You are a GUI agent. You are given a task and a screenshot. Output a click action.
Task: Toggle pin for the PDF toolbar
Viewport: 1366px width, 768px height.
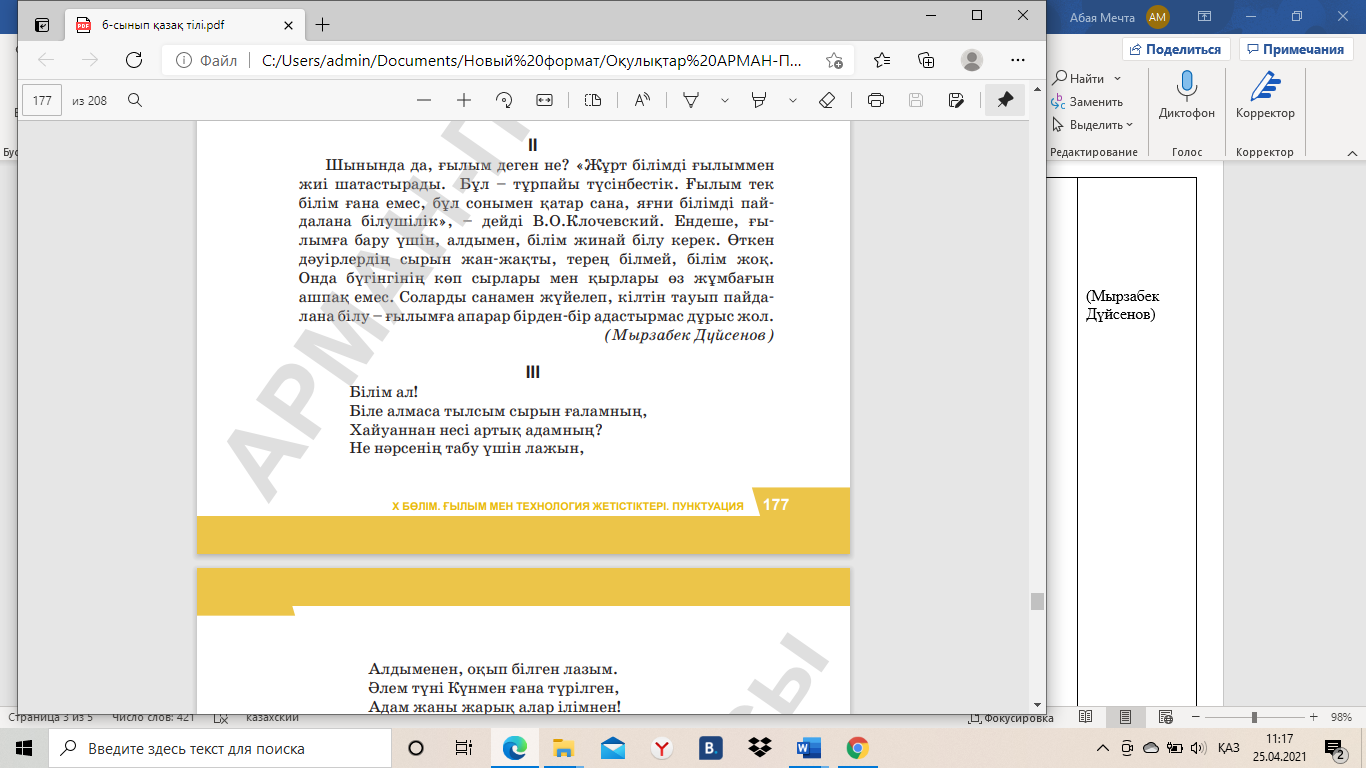pyautogui.click(x=1005, y=100)
